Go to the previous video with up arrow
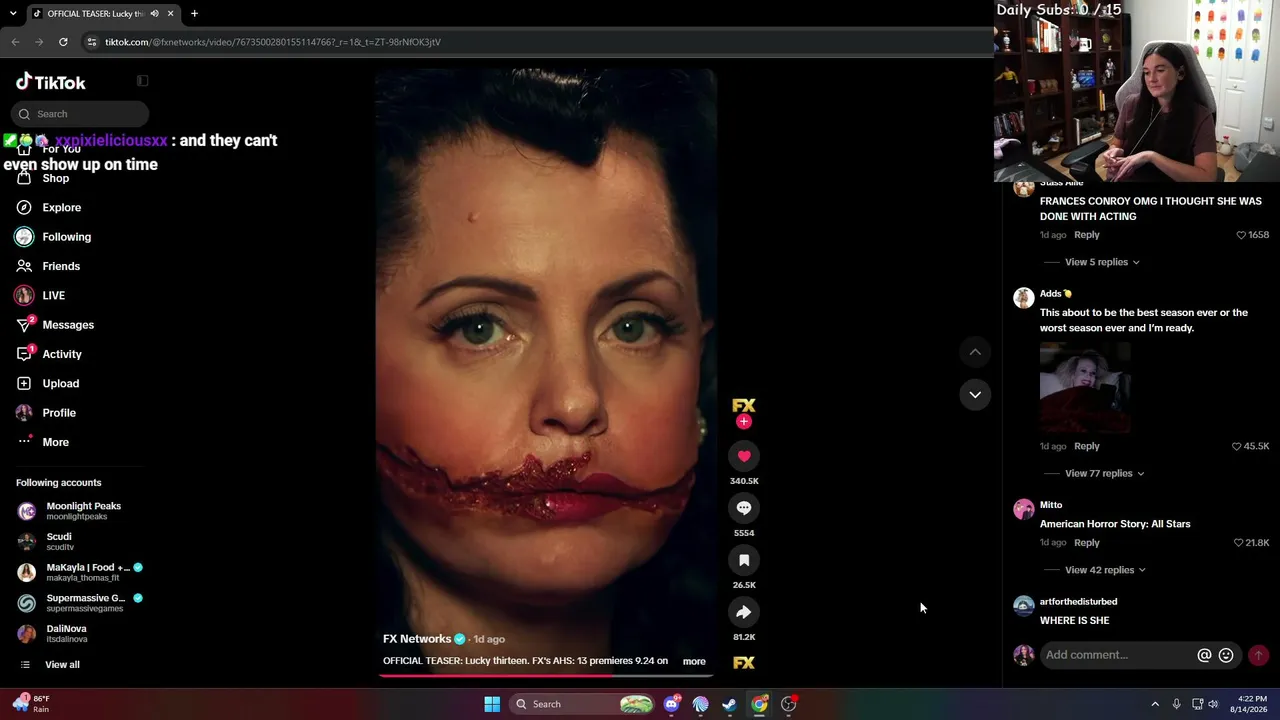 point(975,352)
